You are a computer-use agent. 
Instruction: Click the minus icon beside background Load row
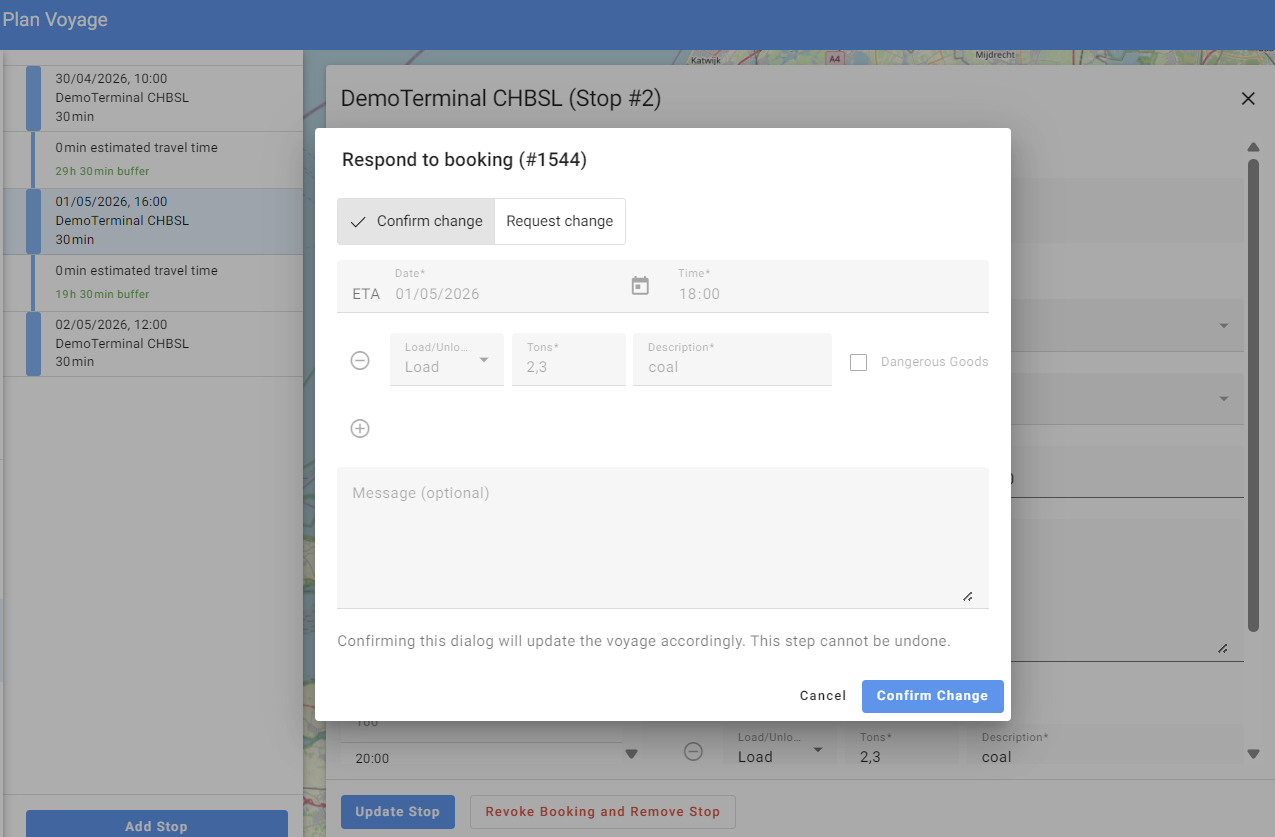tap(693, 751)
